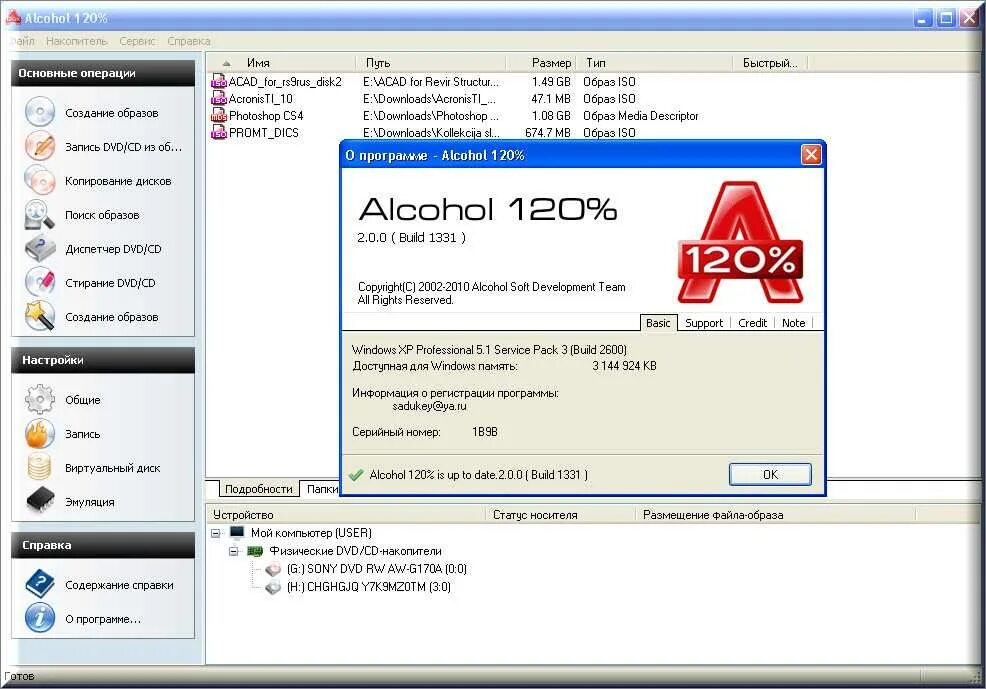Click the large Alcohol 120% logo
986x689 pixels.
coord(740,243)
